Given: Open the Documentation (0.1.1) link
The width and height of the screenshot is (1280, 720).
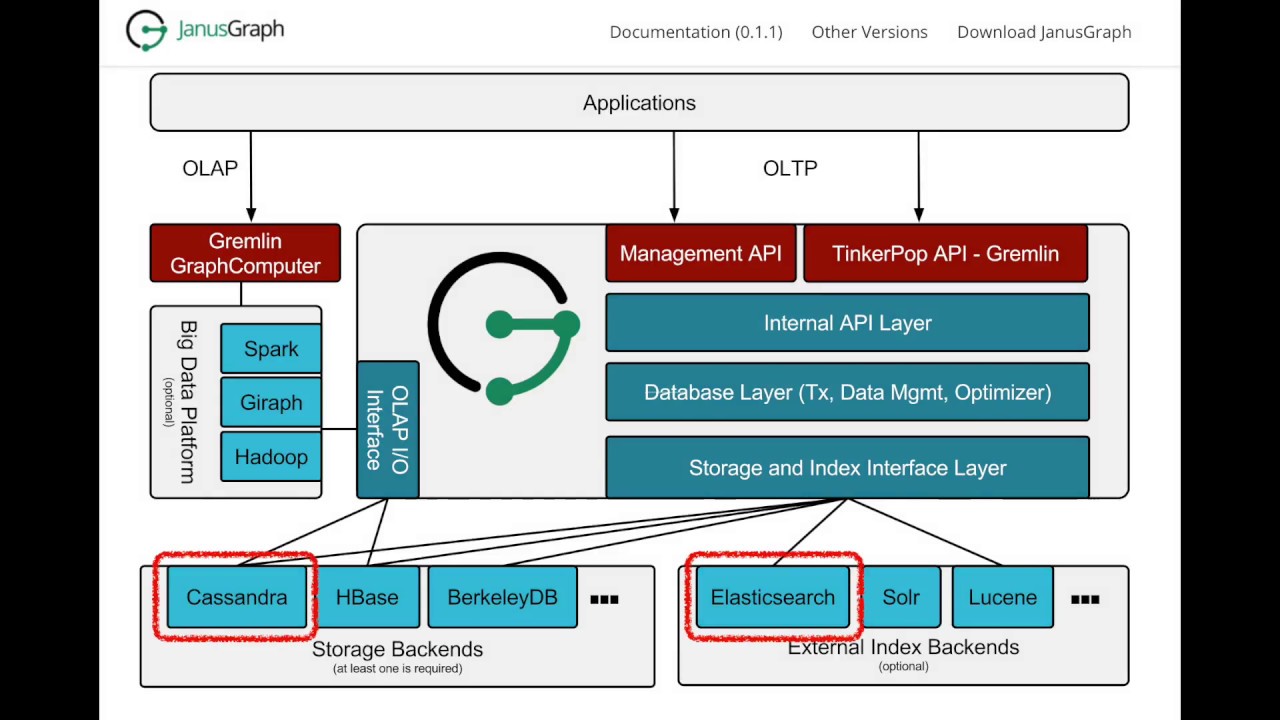Looking at the screenshot, I should pyautogui.click(x=696, y=32).
